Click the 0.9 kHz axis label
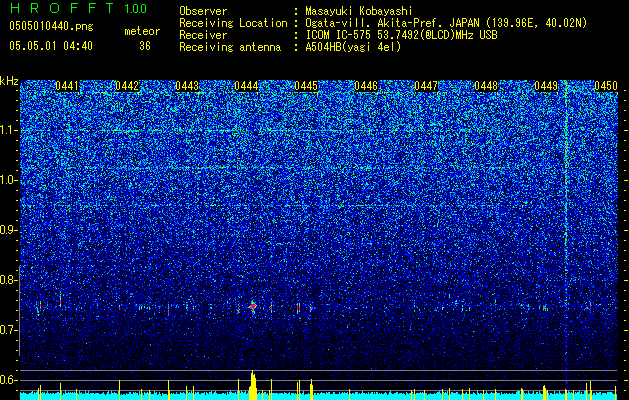The height and width of the screenshot is (400, 629). 7,230
